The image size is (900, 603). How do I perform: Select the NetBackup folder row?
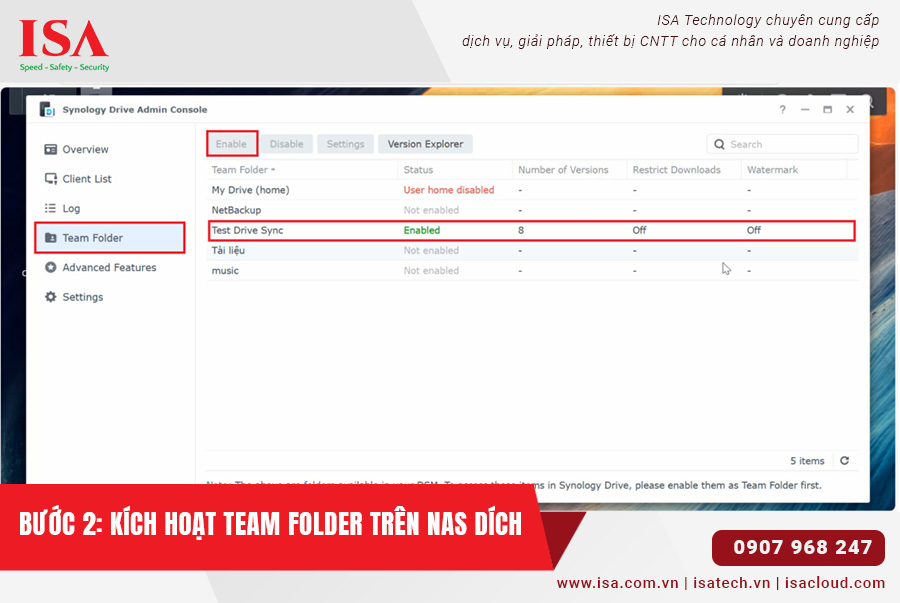pos(532,210)
